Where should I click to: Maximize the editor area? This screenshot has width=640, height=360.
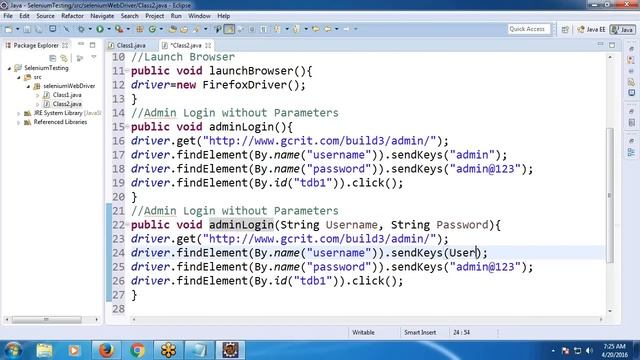(x=612, y=45)
